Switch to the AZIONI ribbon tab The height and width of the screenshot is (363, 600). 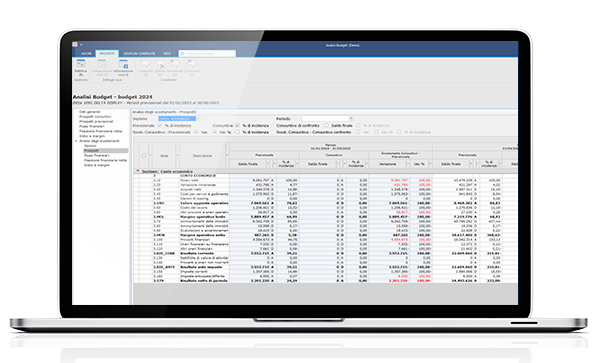coord(86,54)
